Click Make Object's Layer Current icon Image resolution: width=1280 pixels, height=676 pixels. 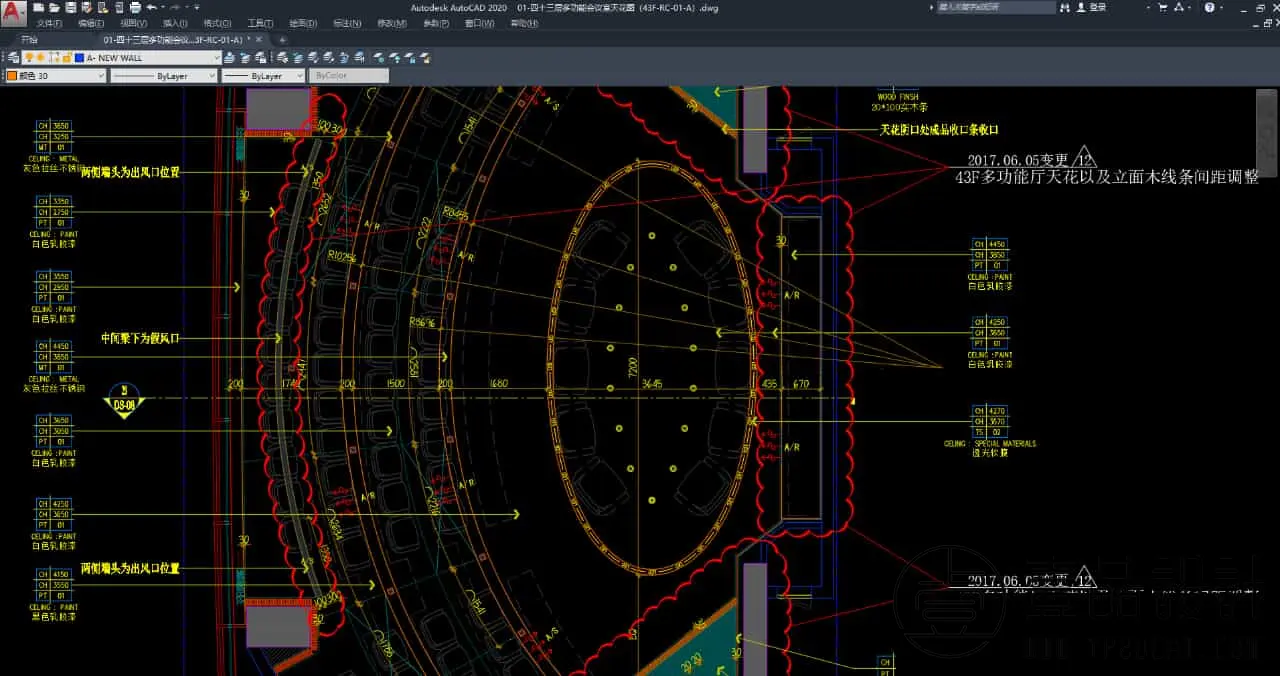[x=229, y=58]
